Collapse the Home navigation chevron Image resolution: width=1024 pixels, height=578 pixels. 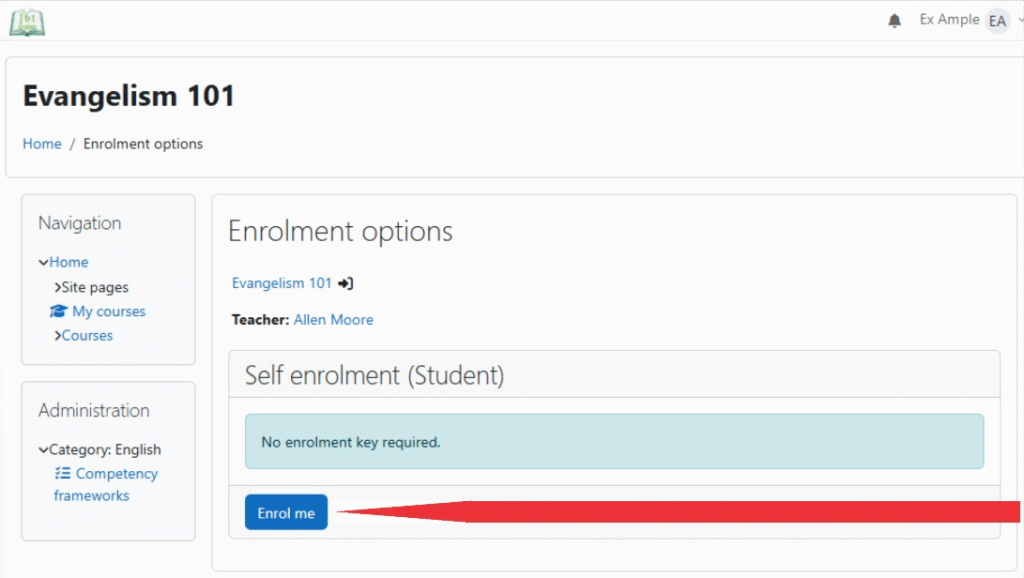click(x=44, y=263)
